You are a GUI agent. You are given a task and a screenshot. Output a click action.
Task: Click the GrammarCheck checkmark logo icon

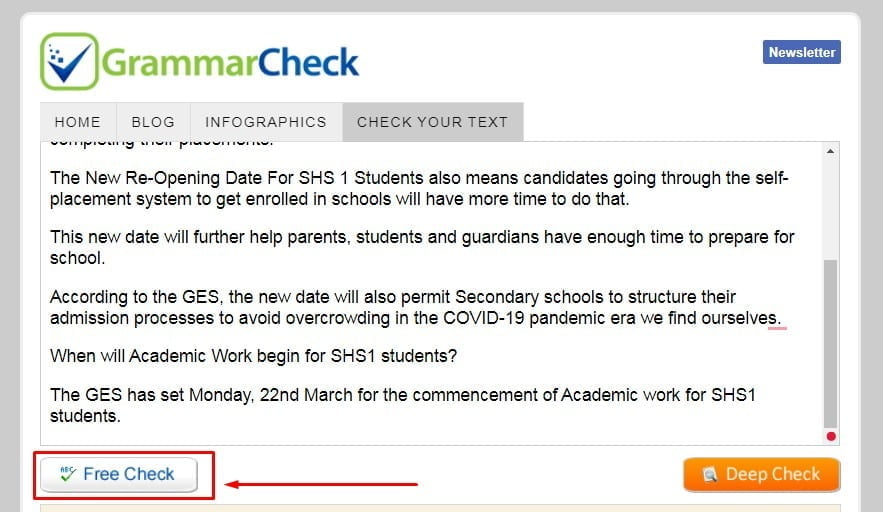(70, 61)
